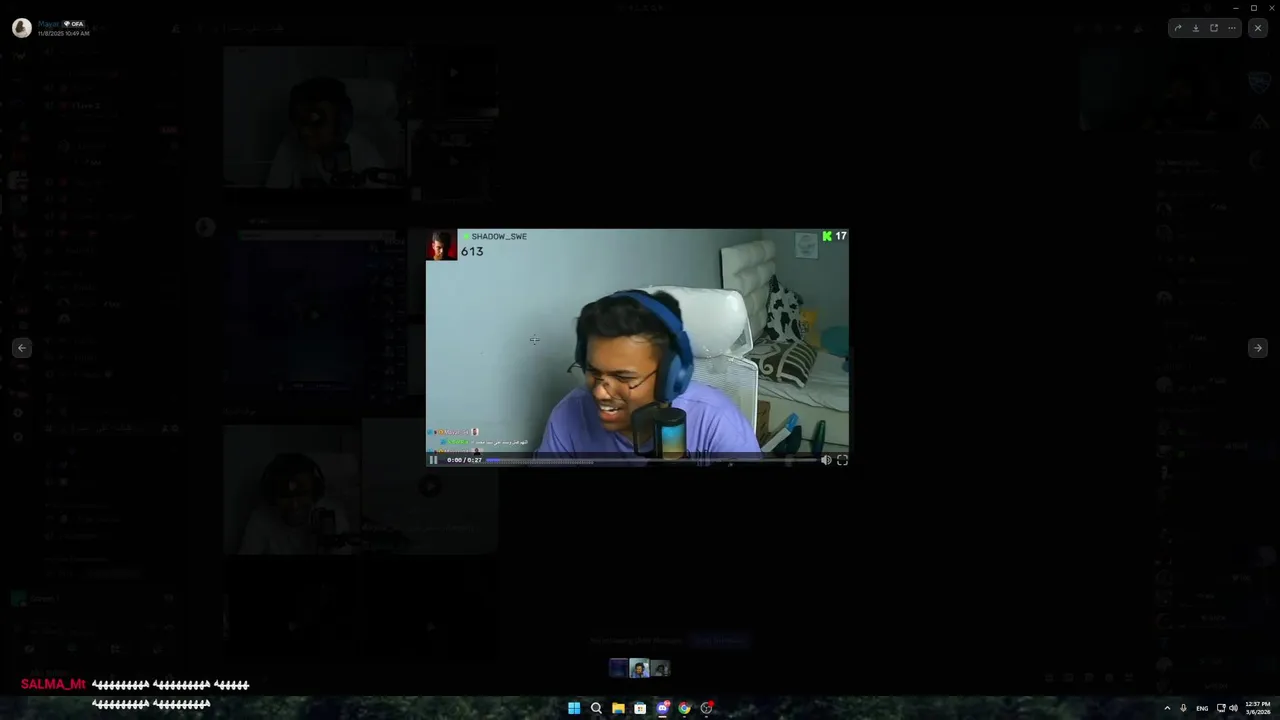This screenshot has width=1280, height=720.
Task: Open Google Chrome from taskbar
Action: [x=684, y=708]
